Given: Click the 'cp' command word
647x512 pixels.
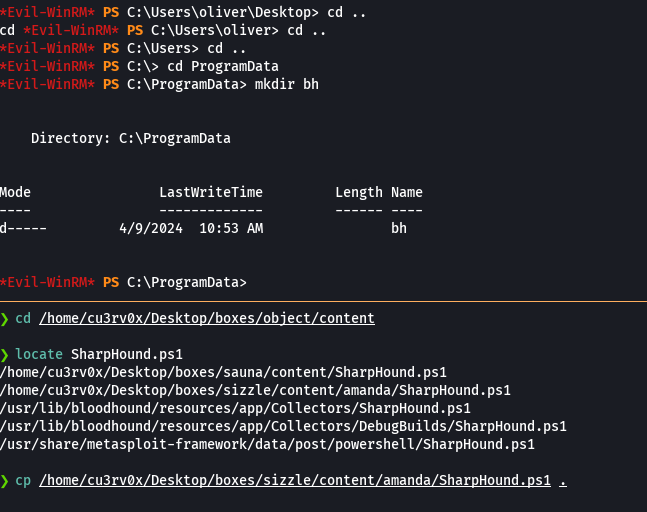Looking at the screenshot, I should [x=23, y=480].
